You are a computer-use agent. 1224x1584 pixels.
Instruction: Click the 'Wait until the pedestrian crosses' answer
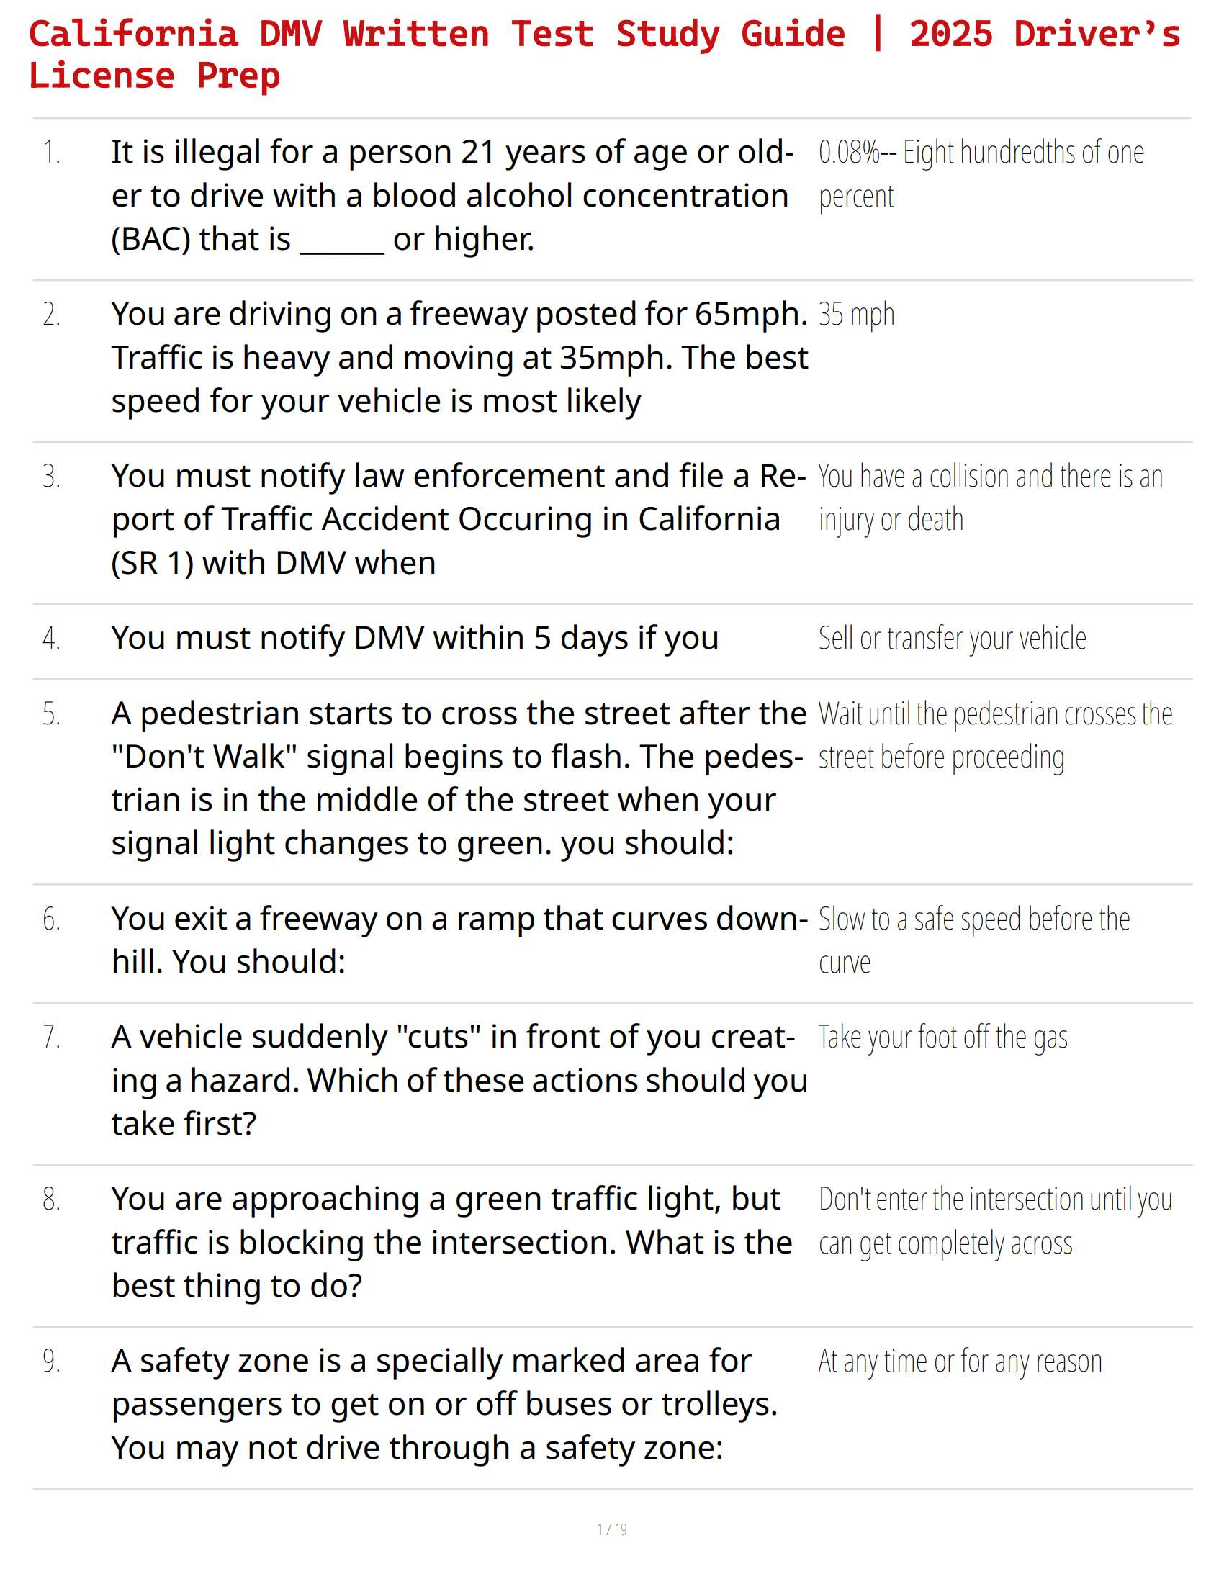click(x=994, y=735)
